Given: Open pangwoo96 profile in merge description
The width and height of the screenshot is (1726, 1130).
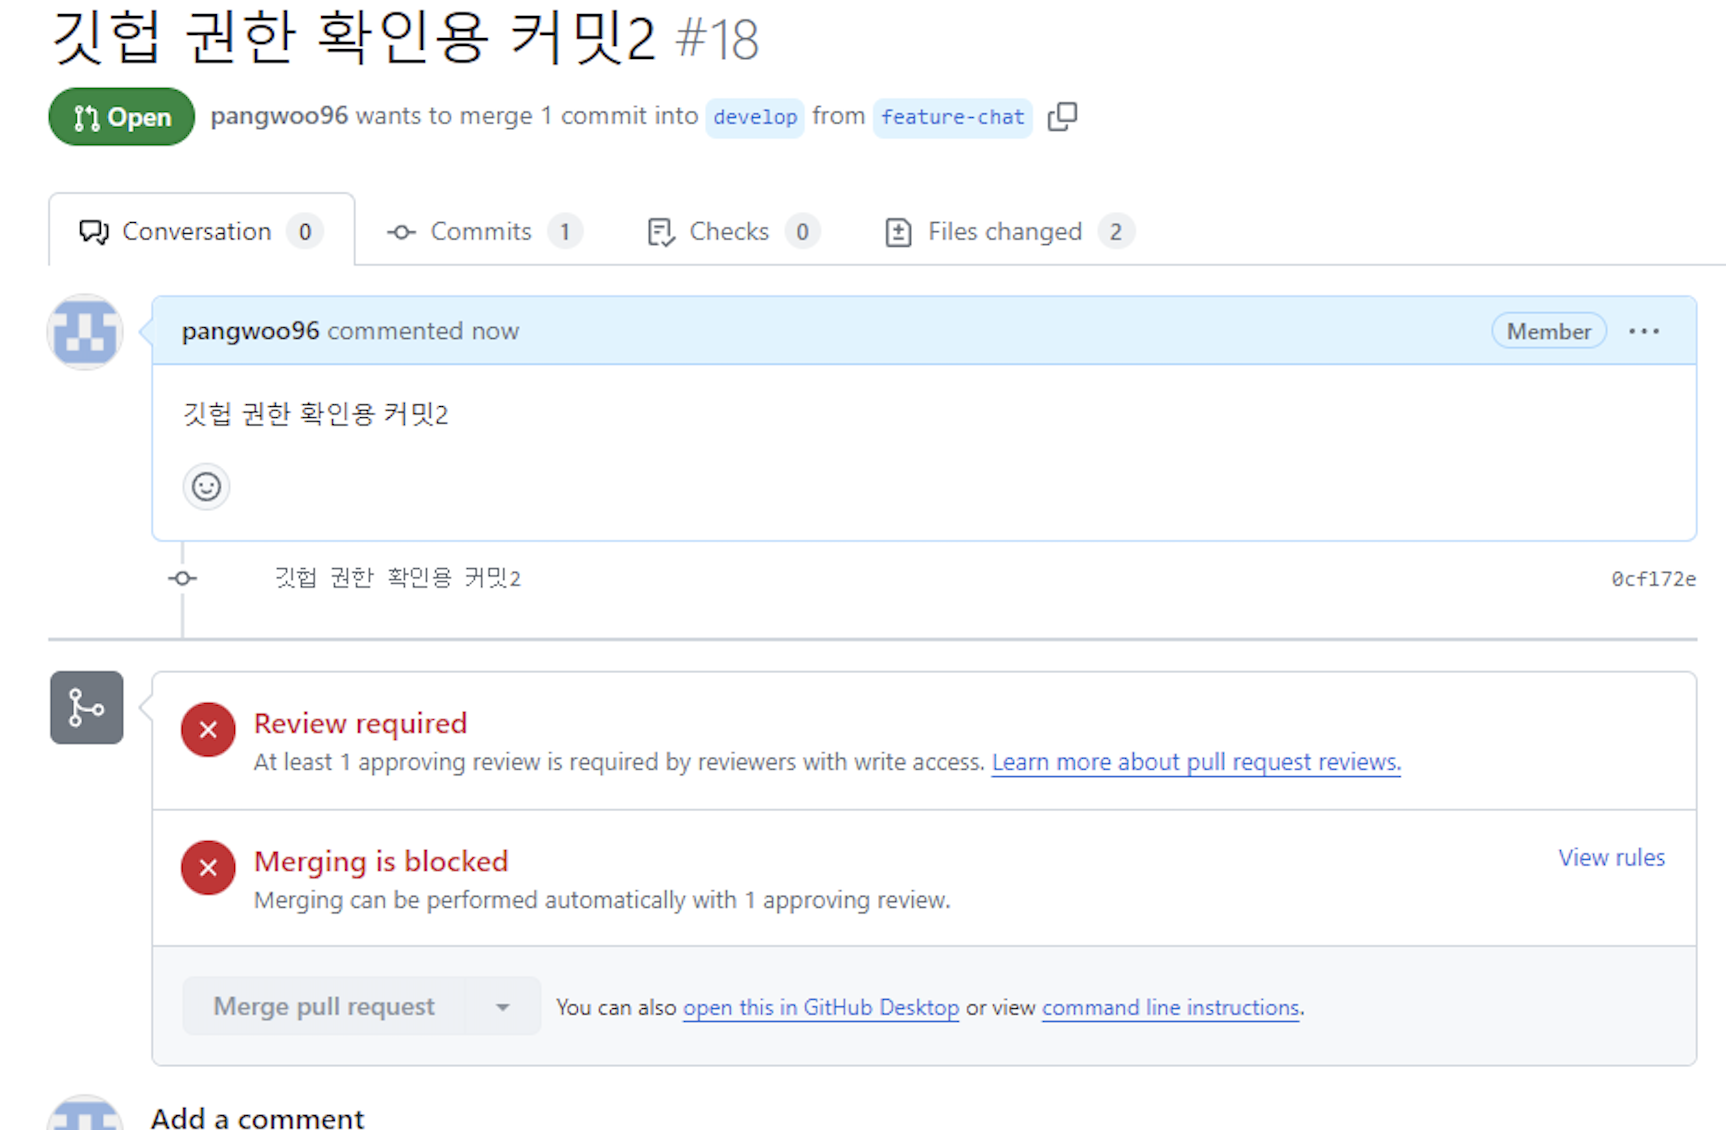Looking at the screenshot, I should click(x=279, y=116).
